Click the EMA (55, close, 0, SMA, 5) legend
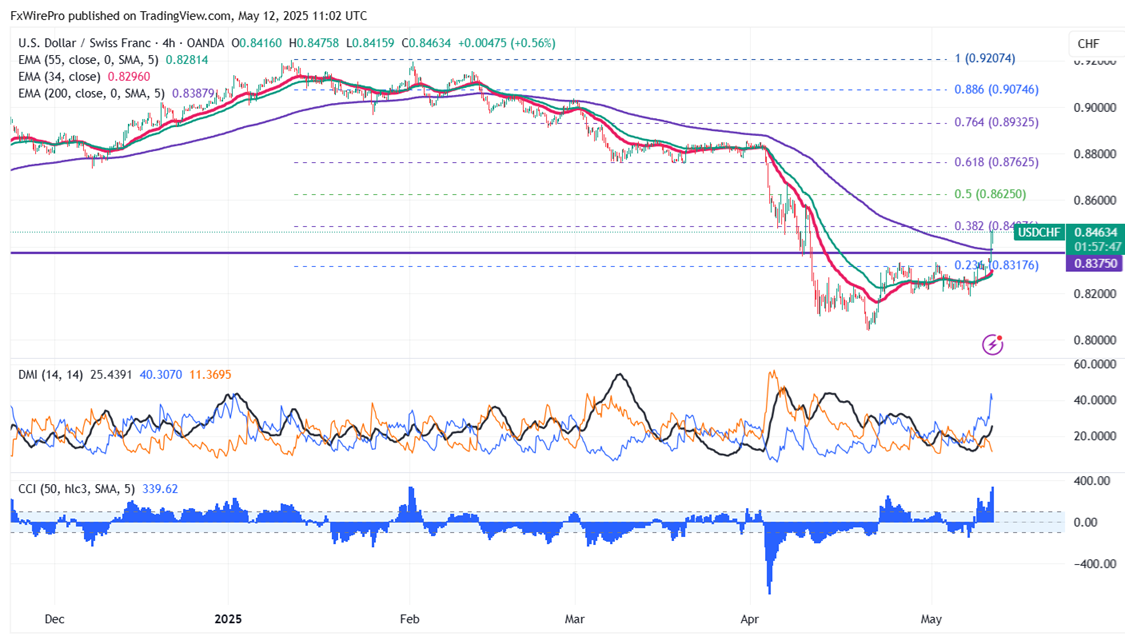1125x635 pixels. pos(88,60)
